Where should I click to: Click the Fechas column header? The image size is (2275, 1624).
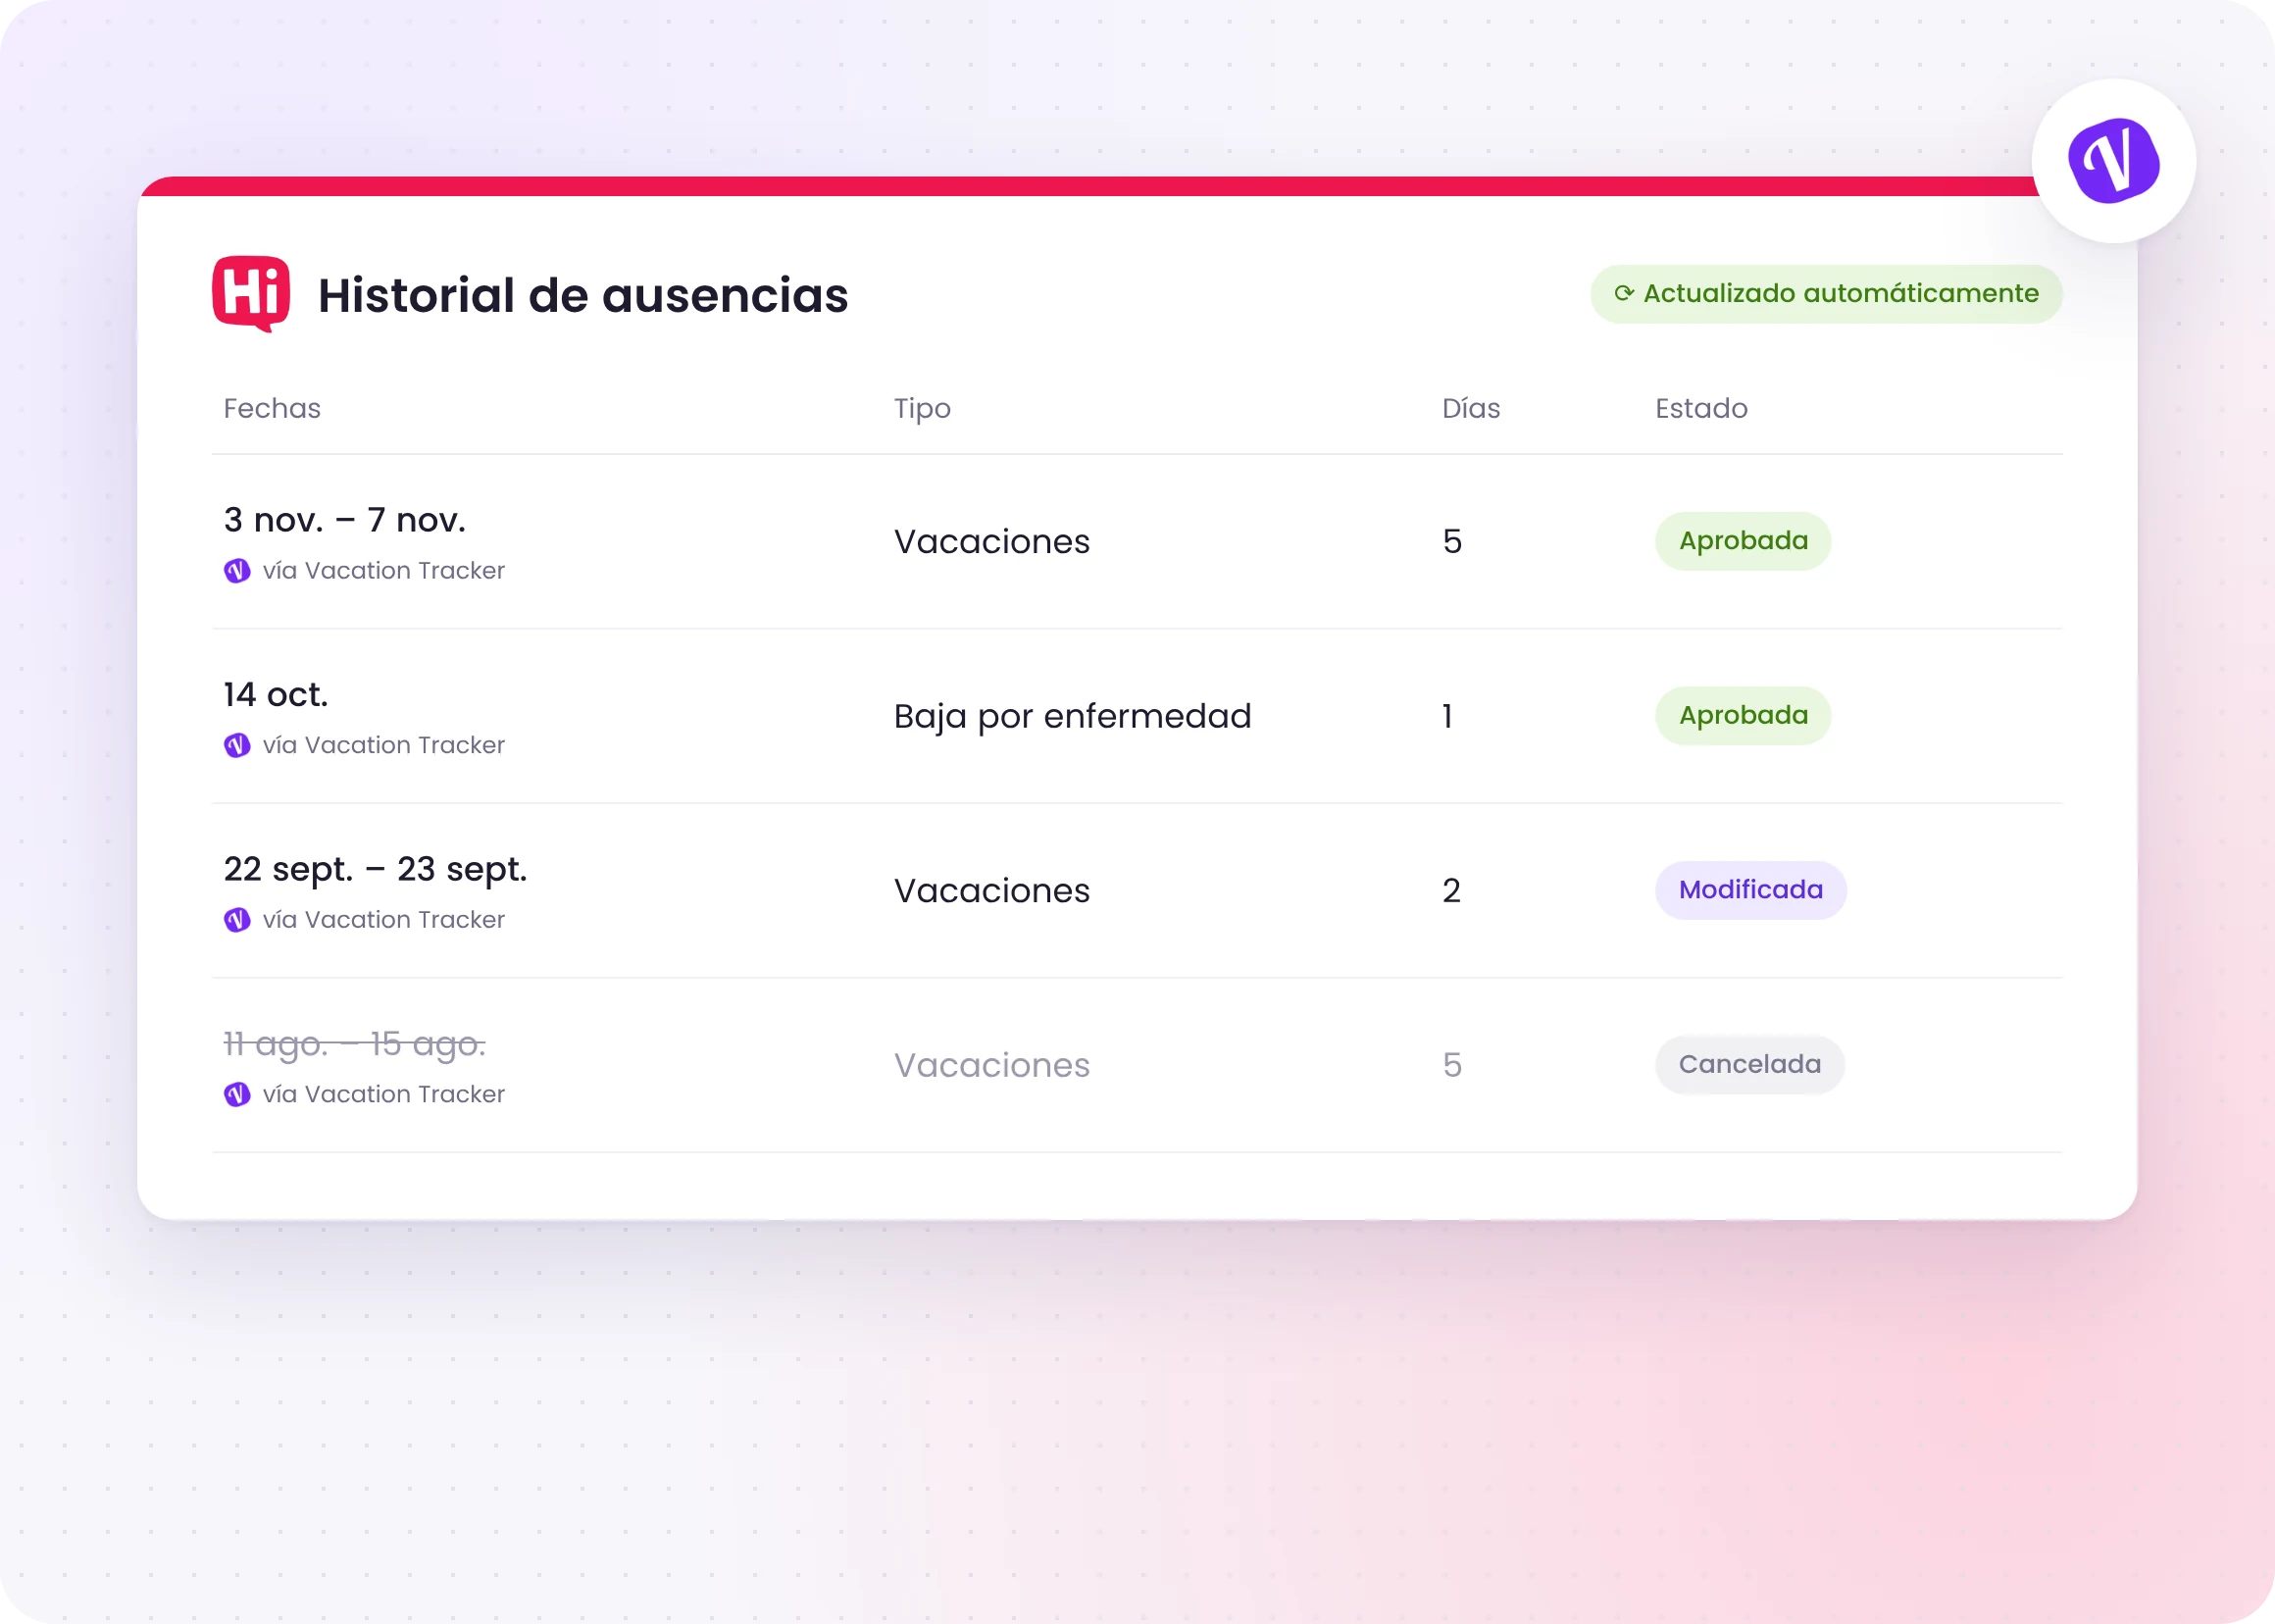pos(272,409)
